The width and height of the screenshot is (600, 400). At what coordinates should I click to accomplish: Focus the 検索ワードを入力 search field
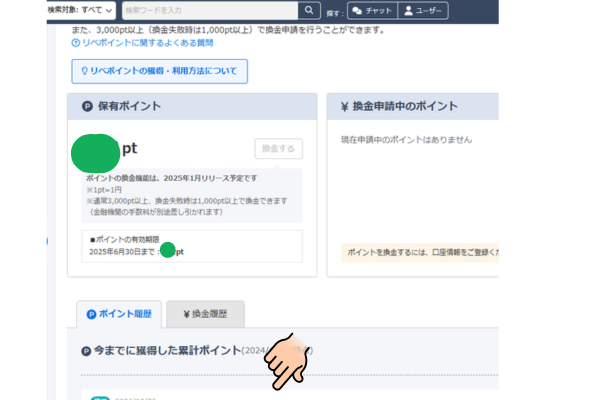tap(210, 10)
